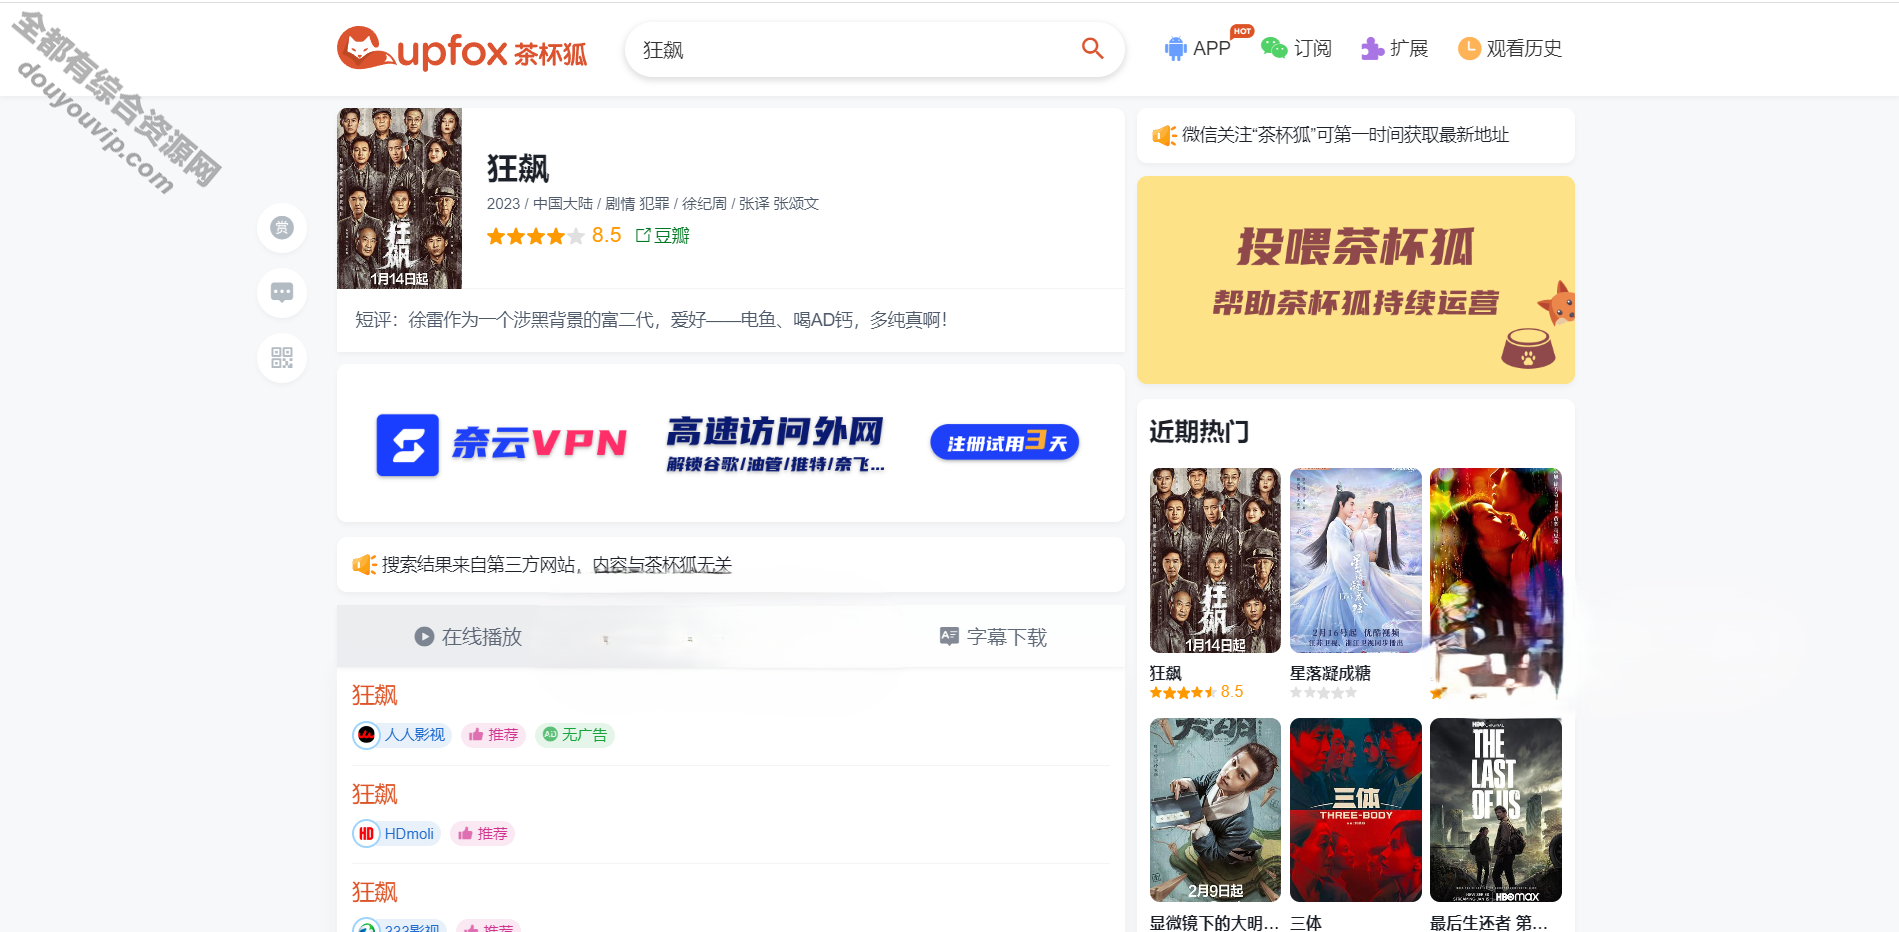Click the 短评 review text
The width and height of the screenshot is (1899, 932).
pyautogui.click(x=651, y=320)
